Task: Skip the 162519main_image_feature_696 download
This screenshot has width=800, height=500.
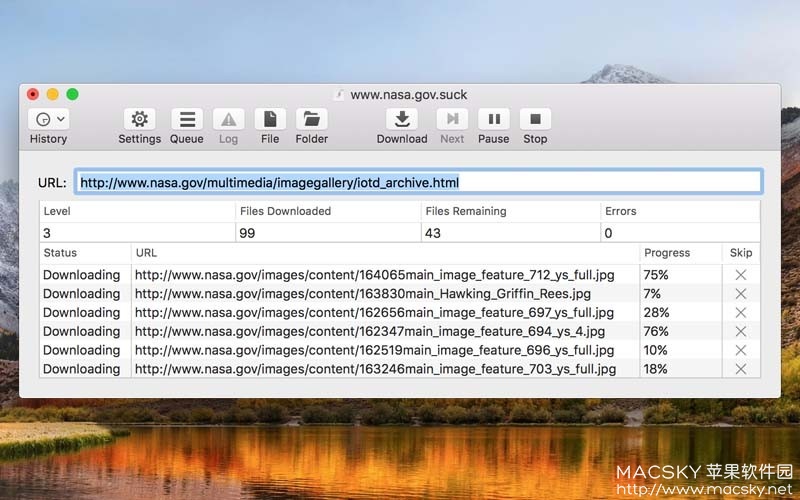Action: 741,351
